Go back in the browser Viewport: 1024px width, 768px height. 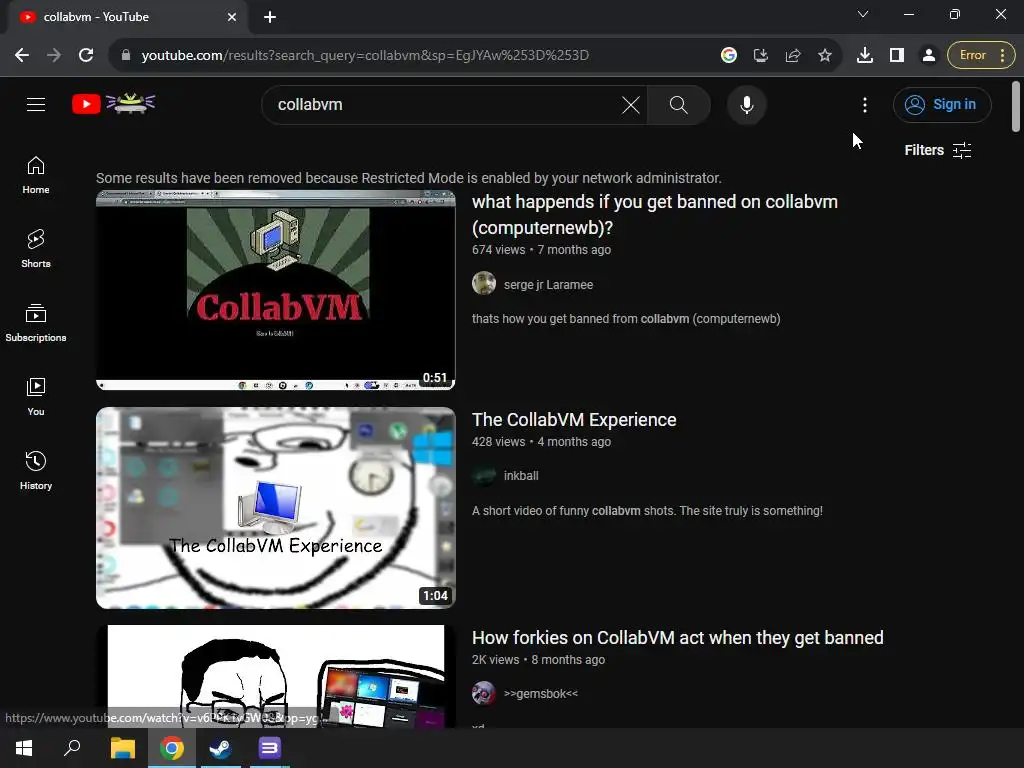tap(22, 55)
